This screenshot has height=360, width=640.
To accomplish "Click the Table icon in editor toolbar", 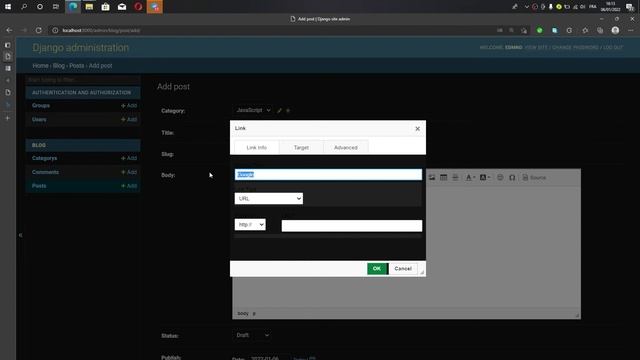I will pos(444,178).
